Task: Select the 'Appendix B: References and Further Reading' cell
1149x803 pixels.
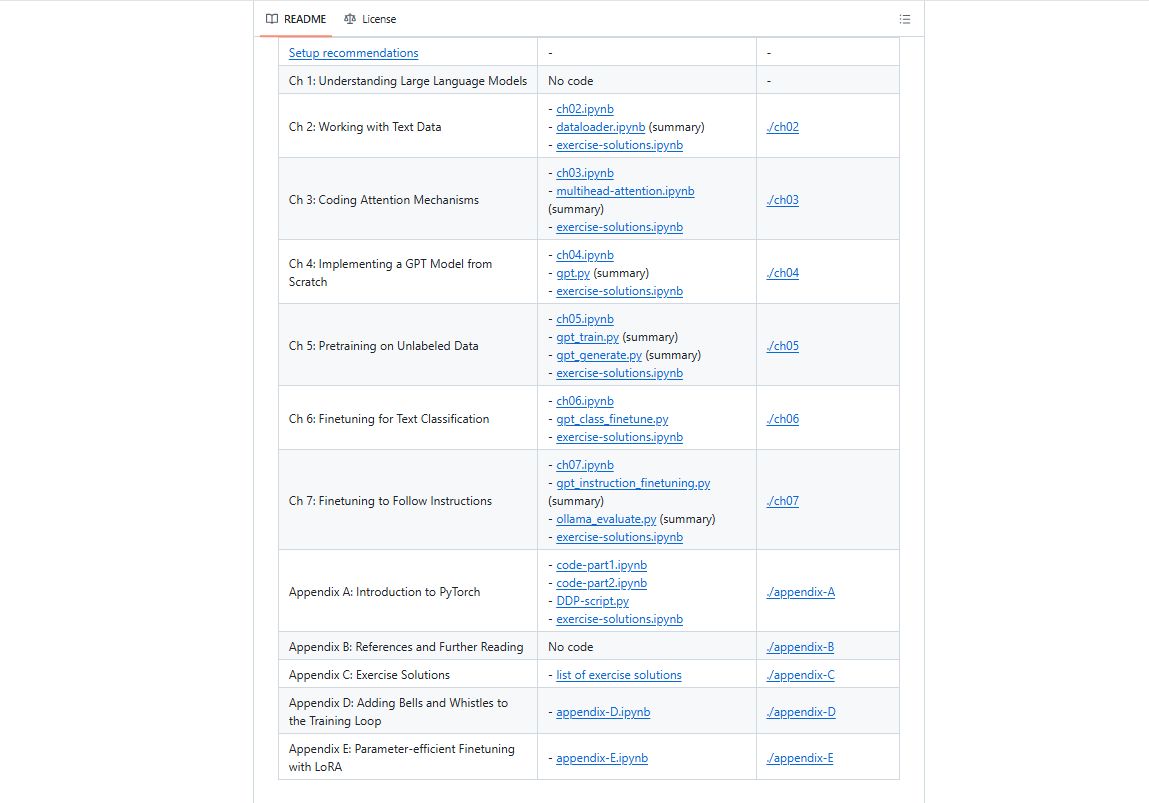Action: pyautogui.click(x=407, y=646)
